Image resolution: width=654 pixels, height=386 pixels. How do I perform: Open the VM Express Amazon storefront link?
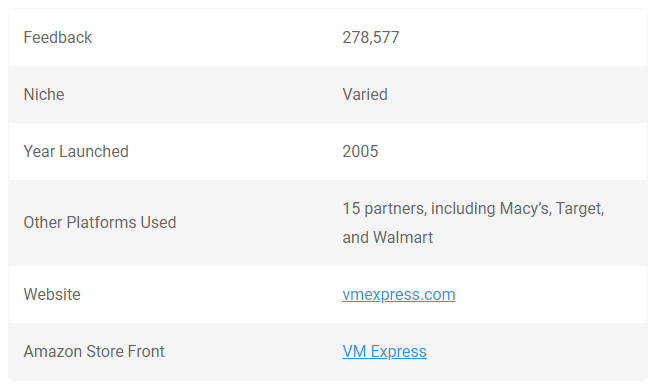384,351
